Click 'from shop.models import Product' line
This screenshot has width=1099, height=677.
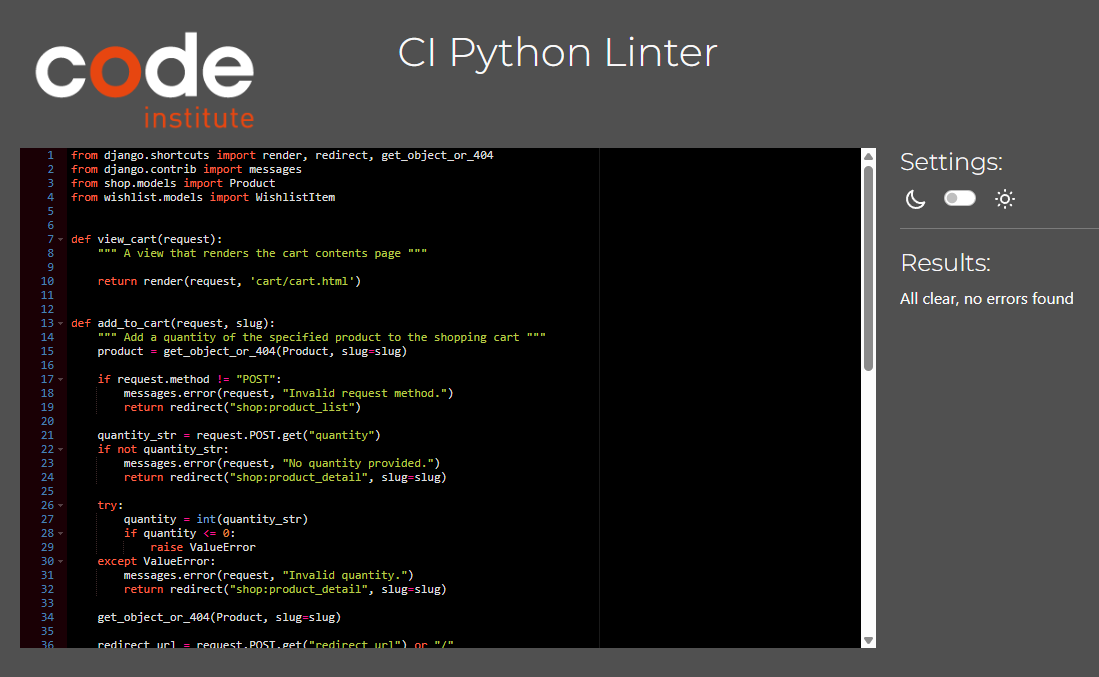173,184
